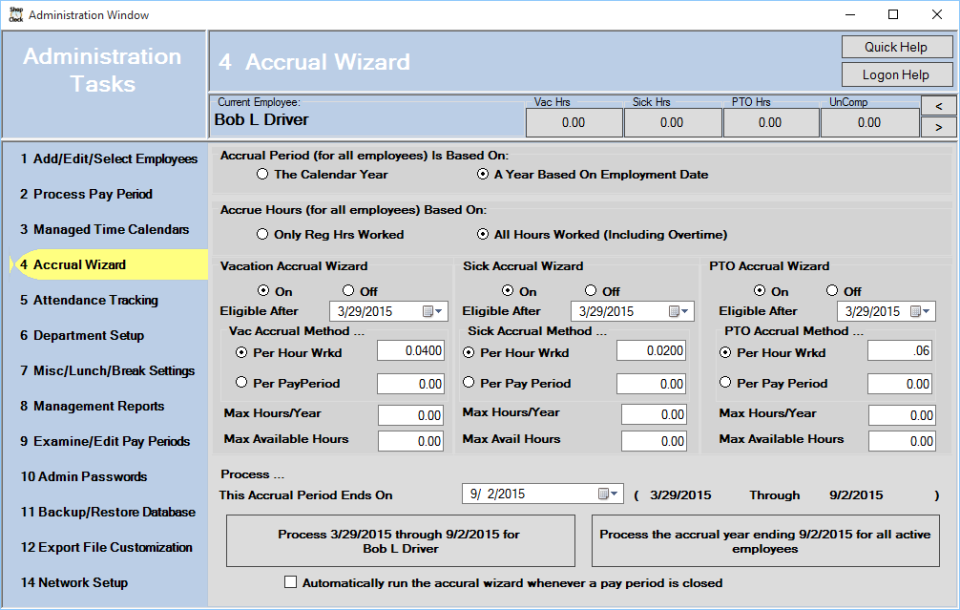Select Sick Per Pay Period method
This screenshot has height=610, width=960.
coord(468,382)
